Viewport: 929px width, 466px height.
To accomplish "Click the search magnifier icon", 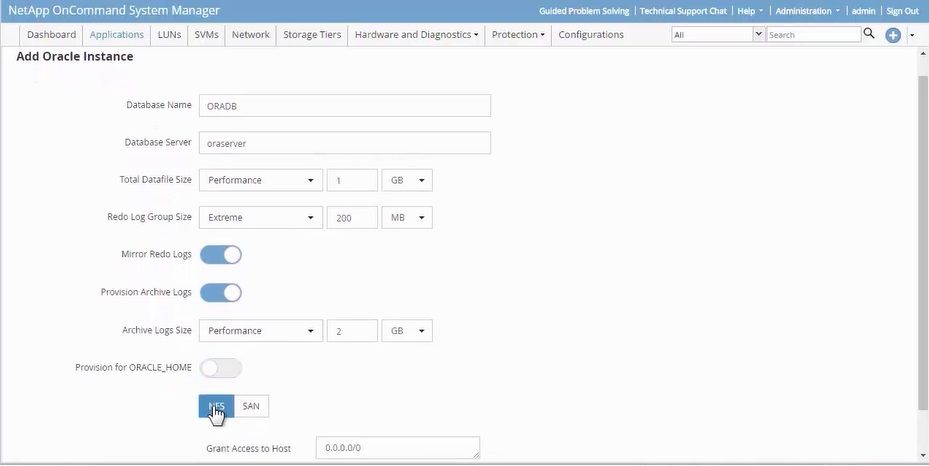I will point(869,34).
